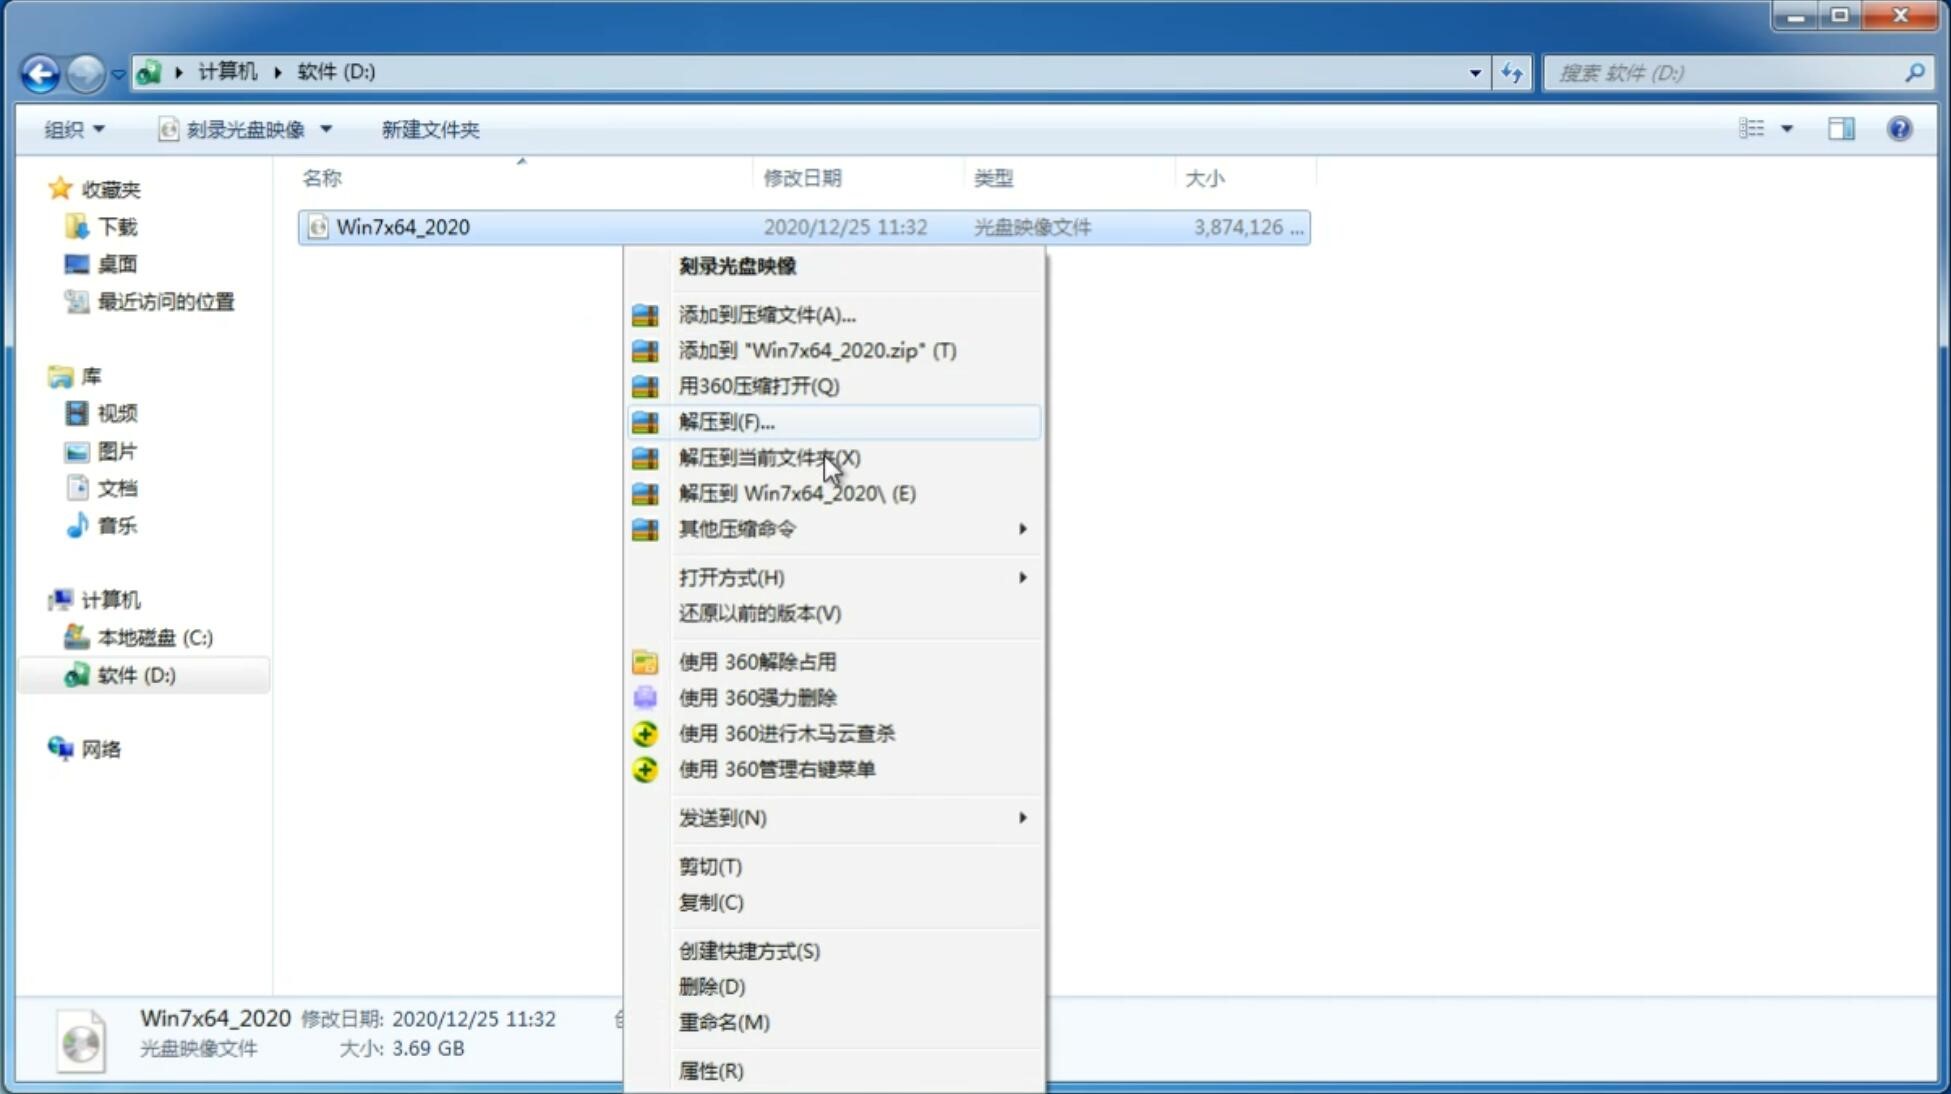This screenshot has height=1094, width=1951.
Task: Click 还原以前的版本 option
Action: 760,613
